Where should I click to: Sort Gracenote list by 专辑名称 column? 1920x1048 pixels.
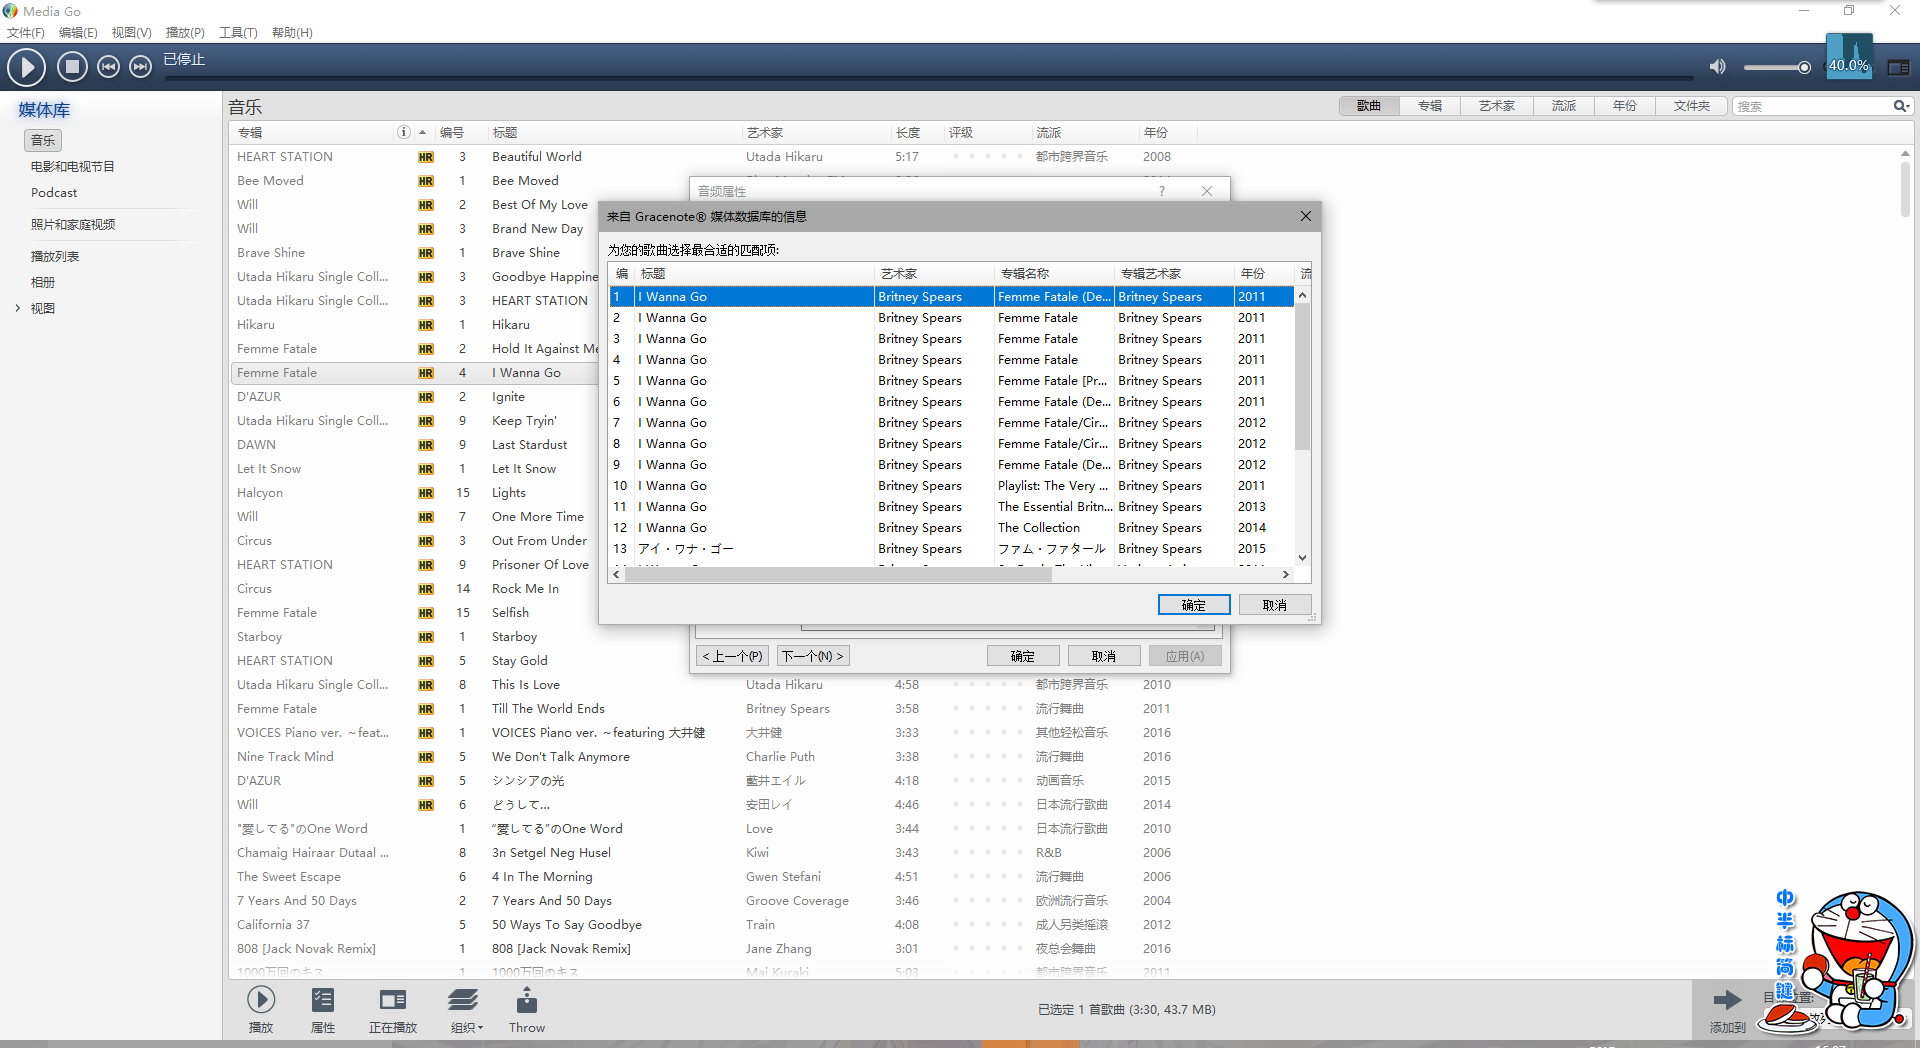1054,273
